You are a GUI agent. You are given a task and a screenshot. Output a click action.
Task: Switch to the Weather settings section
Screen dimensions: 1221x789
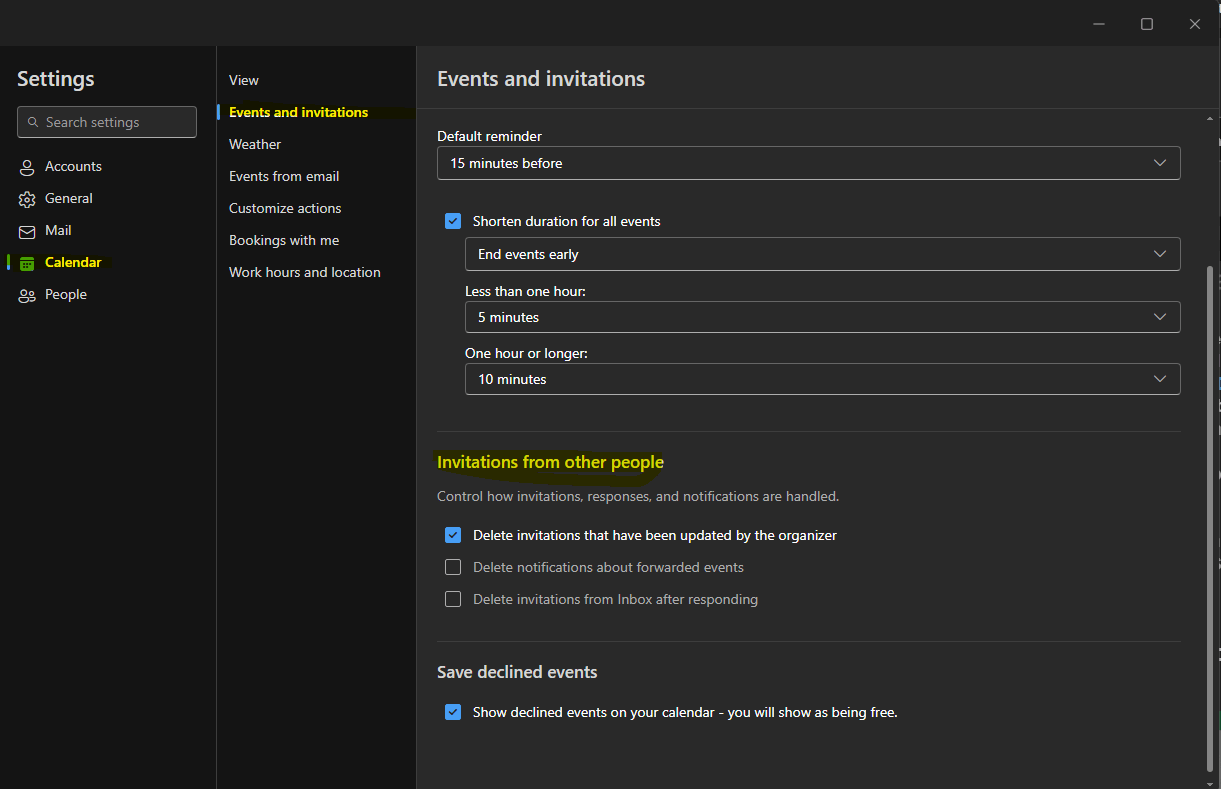pyautogui.click(x=255, y=144)
